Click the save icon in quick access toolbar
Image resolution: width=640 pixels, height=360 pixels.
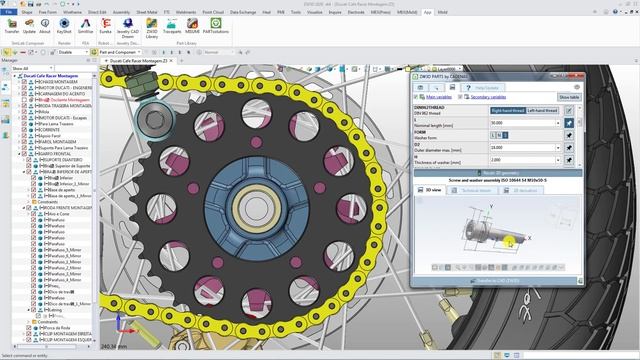coord(30,4)
